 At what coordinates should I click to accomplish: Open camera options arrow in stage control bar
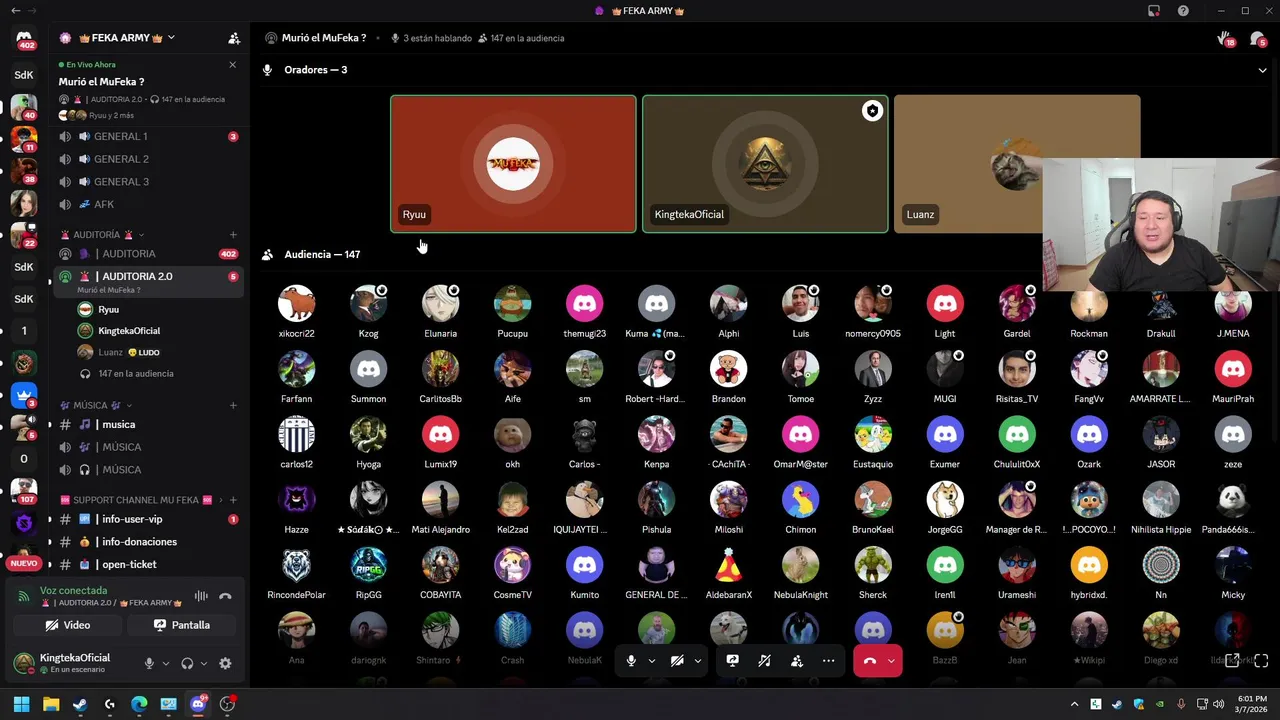698,661
